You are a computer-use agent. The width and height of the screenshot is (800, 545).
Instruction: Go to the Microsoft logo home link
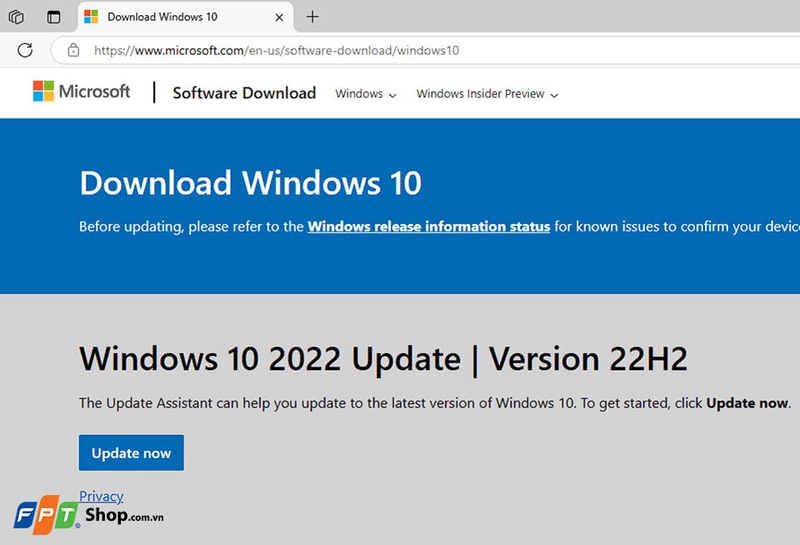(x=82, y=91)
